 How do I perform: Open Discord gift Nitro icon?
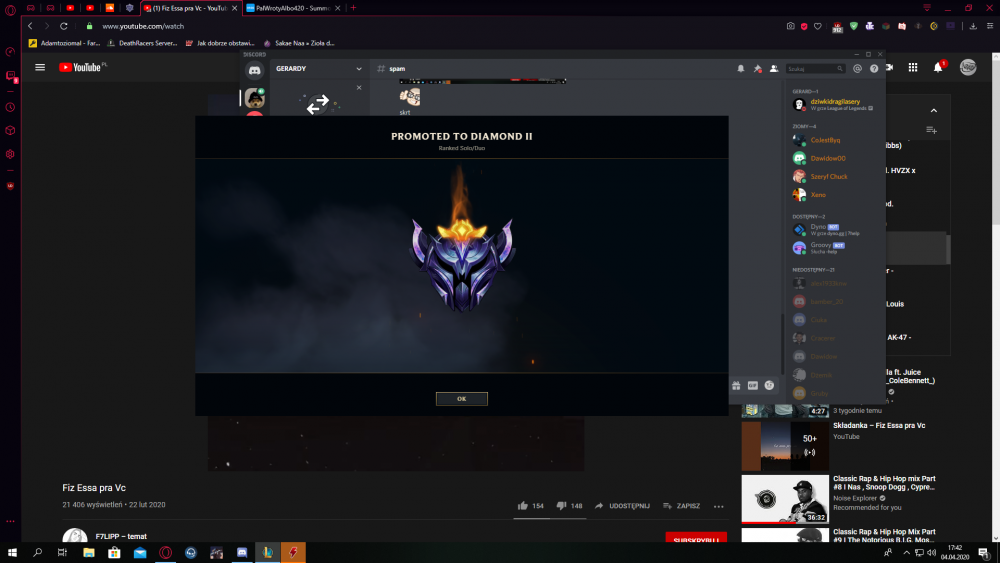736,385
